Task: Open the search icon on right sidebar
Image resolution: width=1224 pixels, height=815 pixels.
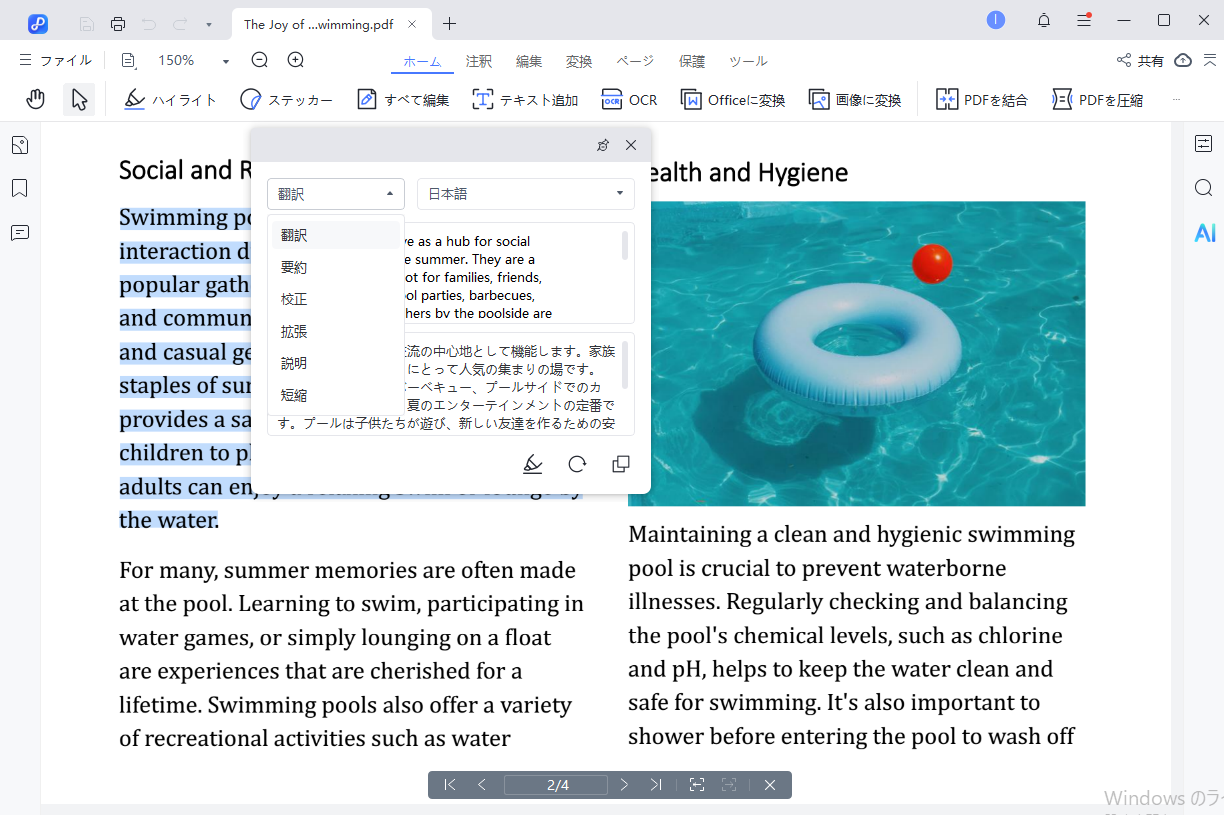Action: tap(1204, 188)
